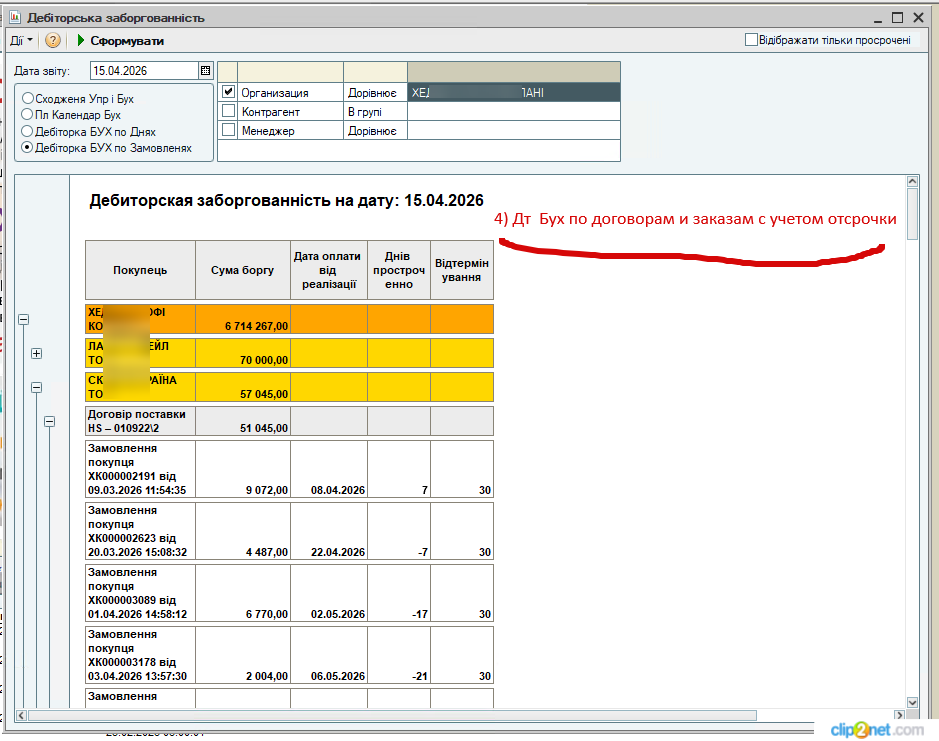Enable 'Відображати тільки просрочені' checkbox
Screen dimensions: 939x741
tap(751, 40)
